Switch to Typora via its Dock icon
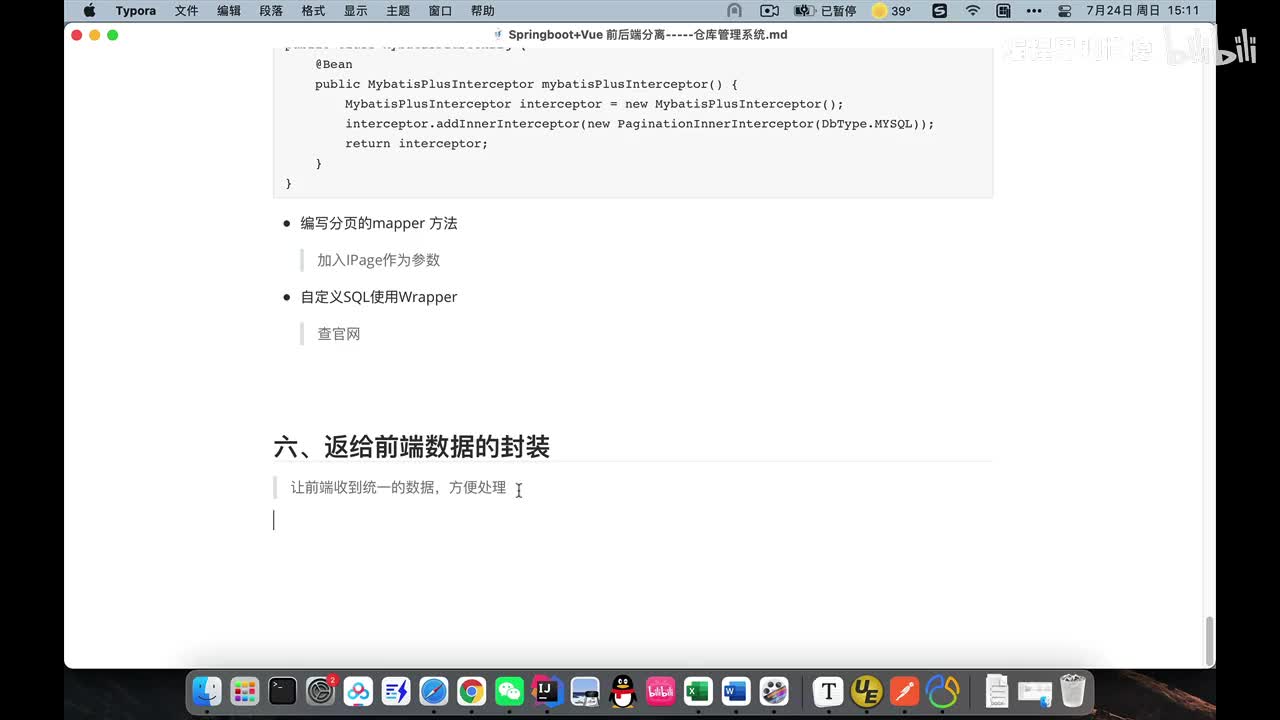The image size is (1280, 720). coord(828,691)
